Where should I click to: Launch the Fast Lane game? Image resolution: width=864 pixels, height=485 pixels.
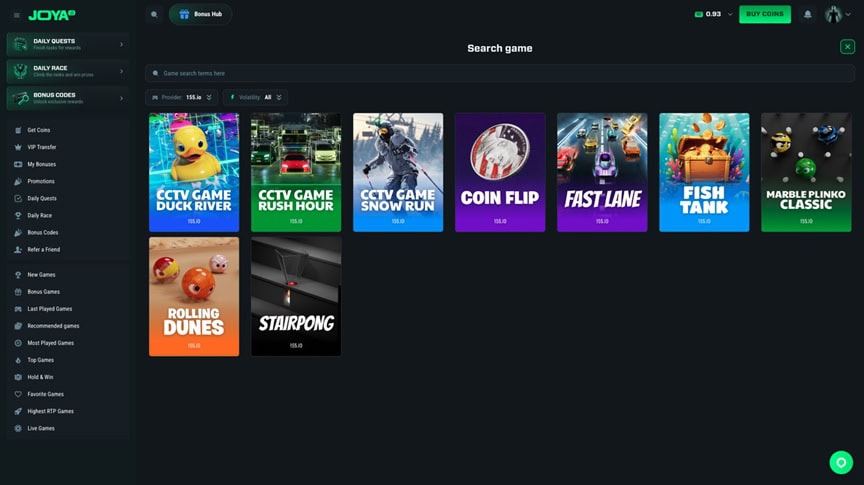(x=602, y=172)
